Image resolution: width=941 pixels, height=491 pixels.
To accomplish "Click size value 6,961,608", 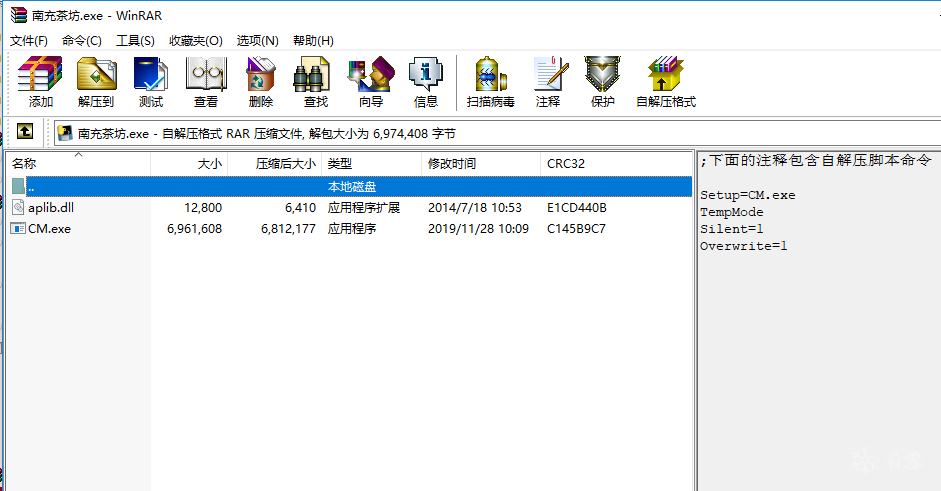I will point(194,229).
